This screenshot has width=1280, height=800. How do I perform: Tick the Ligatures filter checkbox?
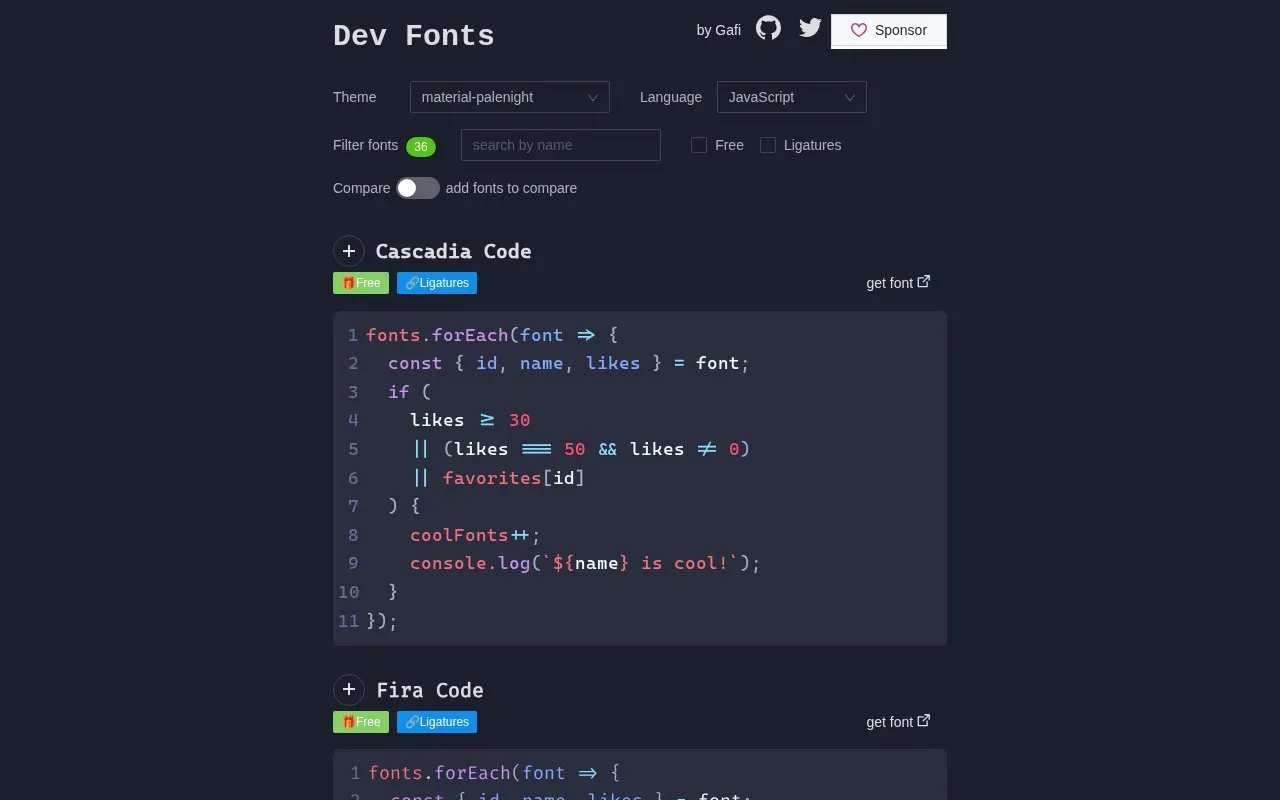coord(768,145)
